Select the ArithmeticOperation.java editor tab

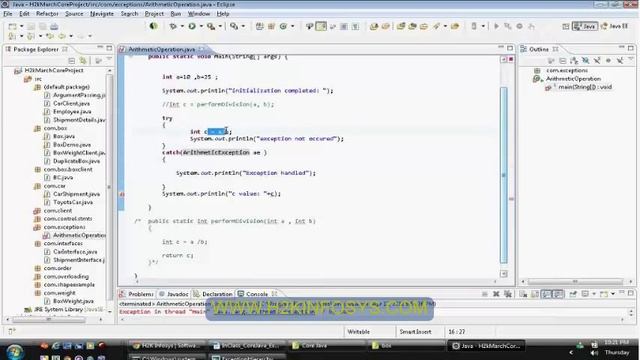tap(162, 49)
